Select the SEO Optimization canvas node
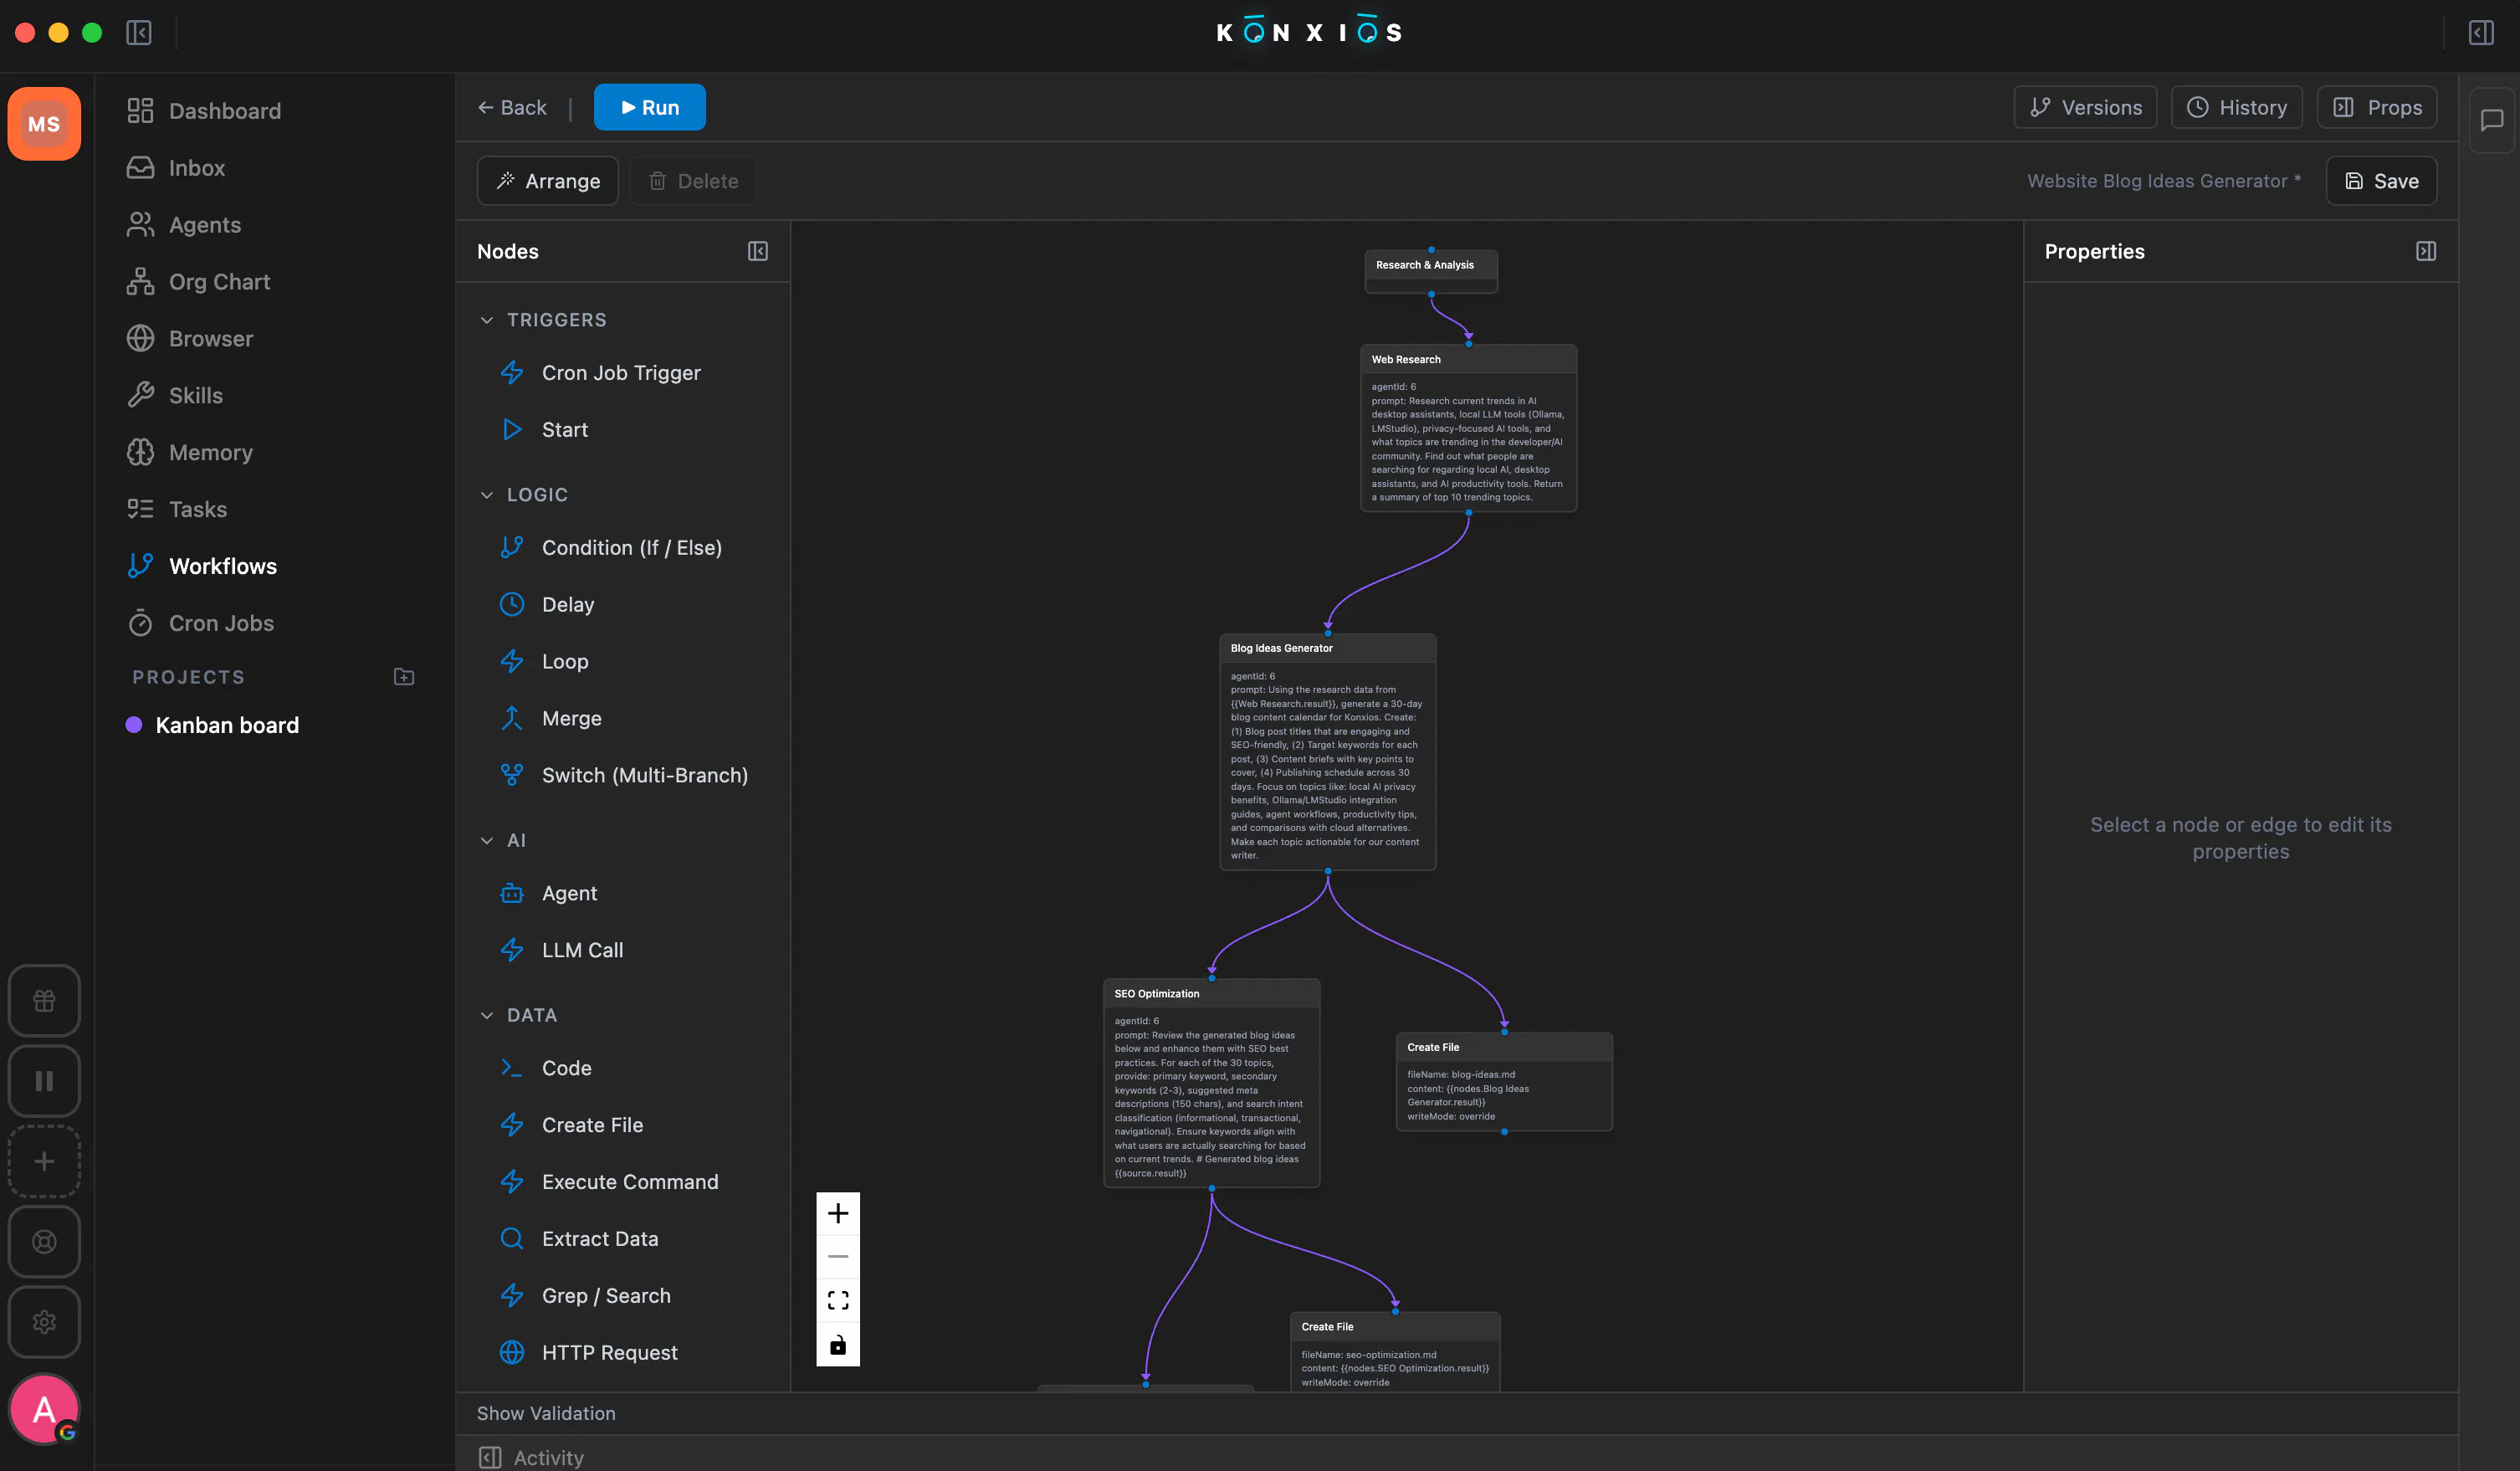Viewport: 2520px width, 1471px height. (x=1211, y=1083)
